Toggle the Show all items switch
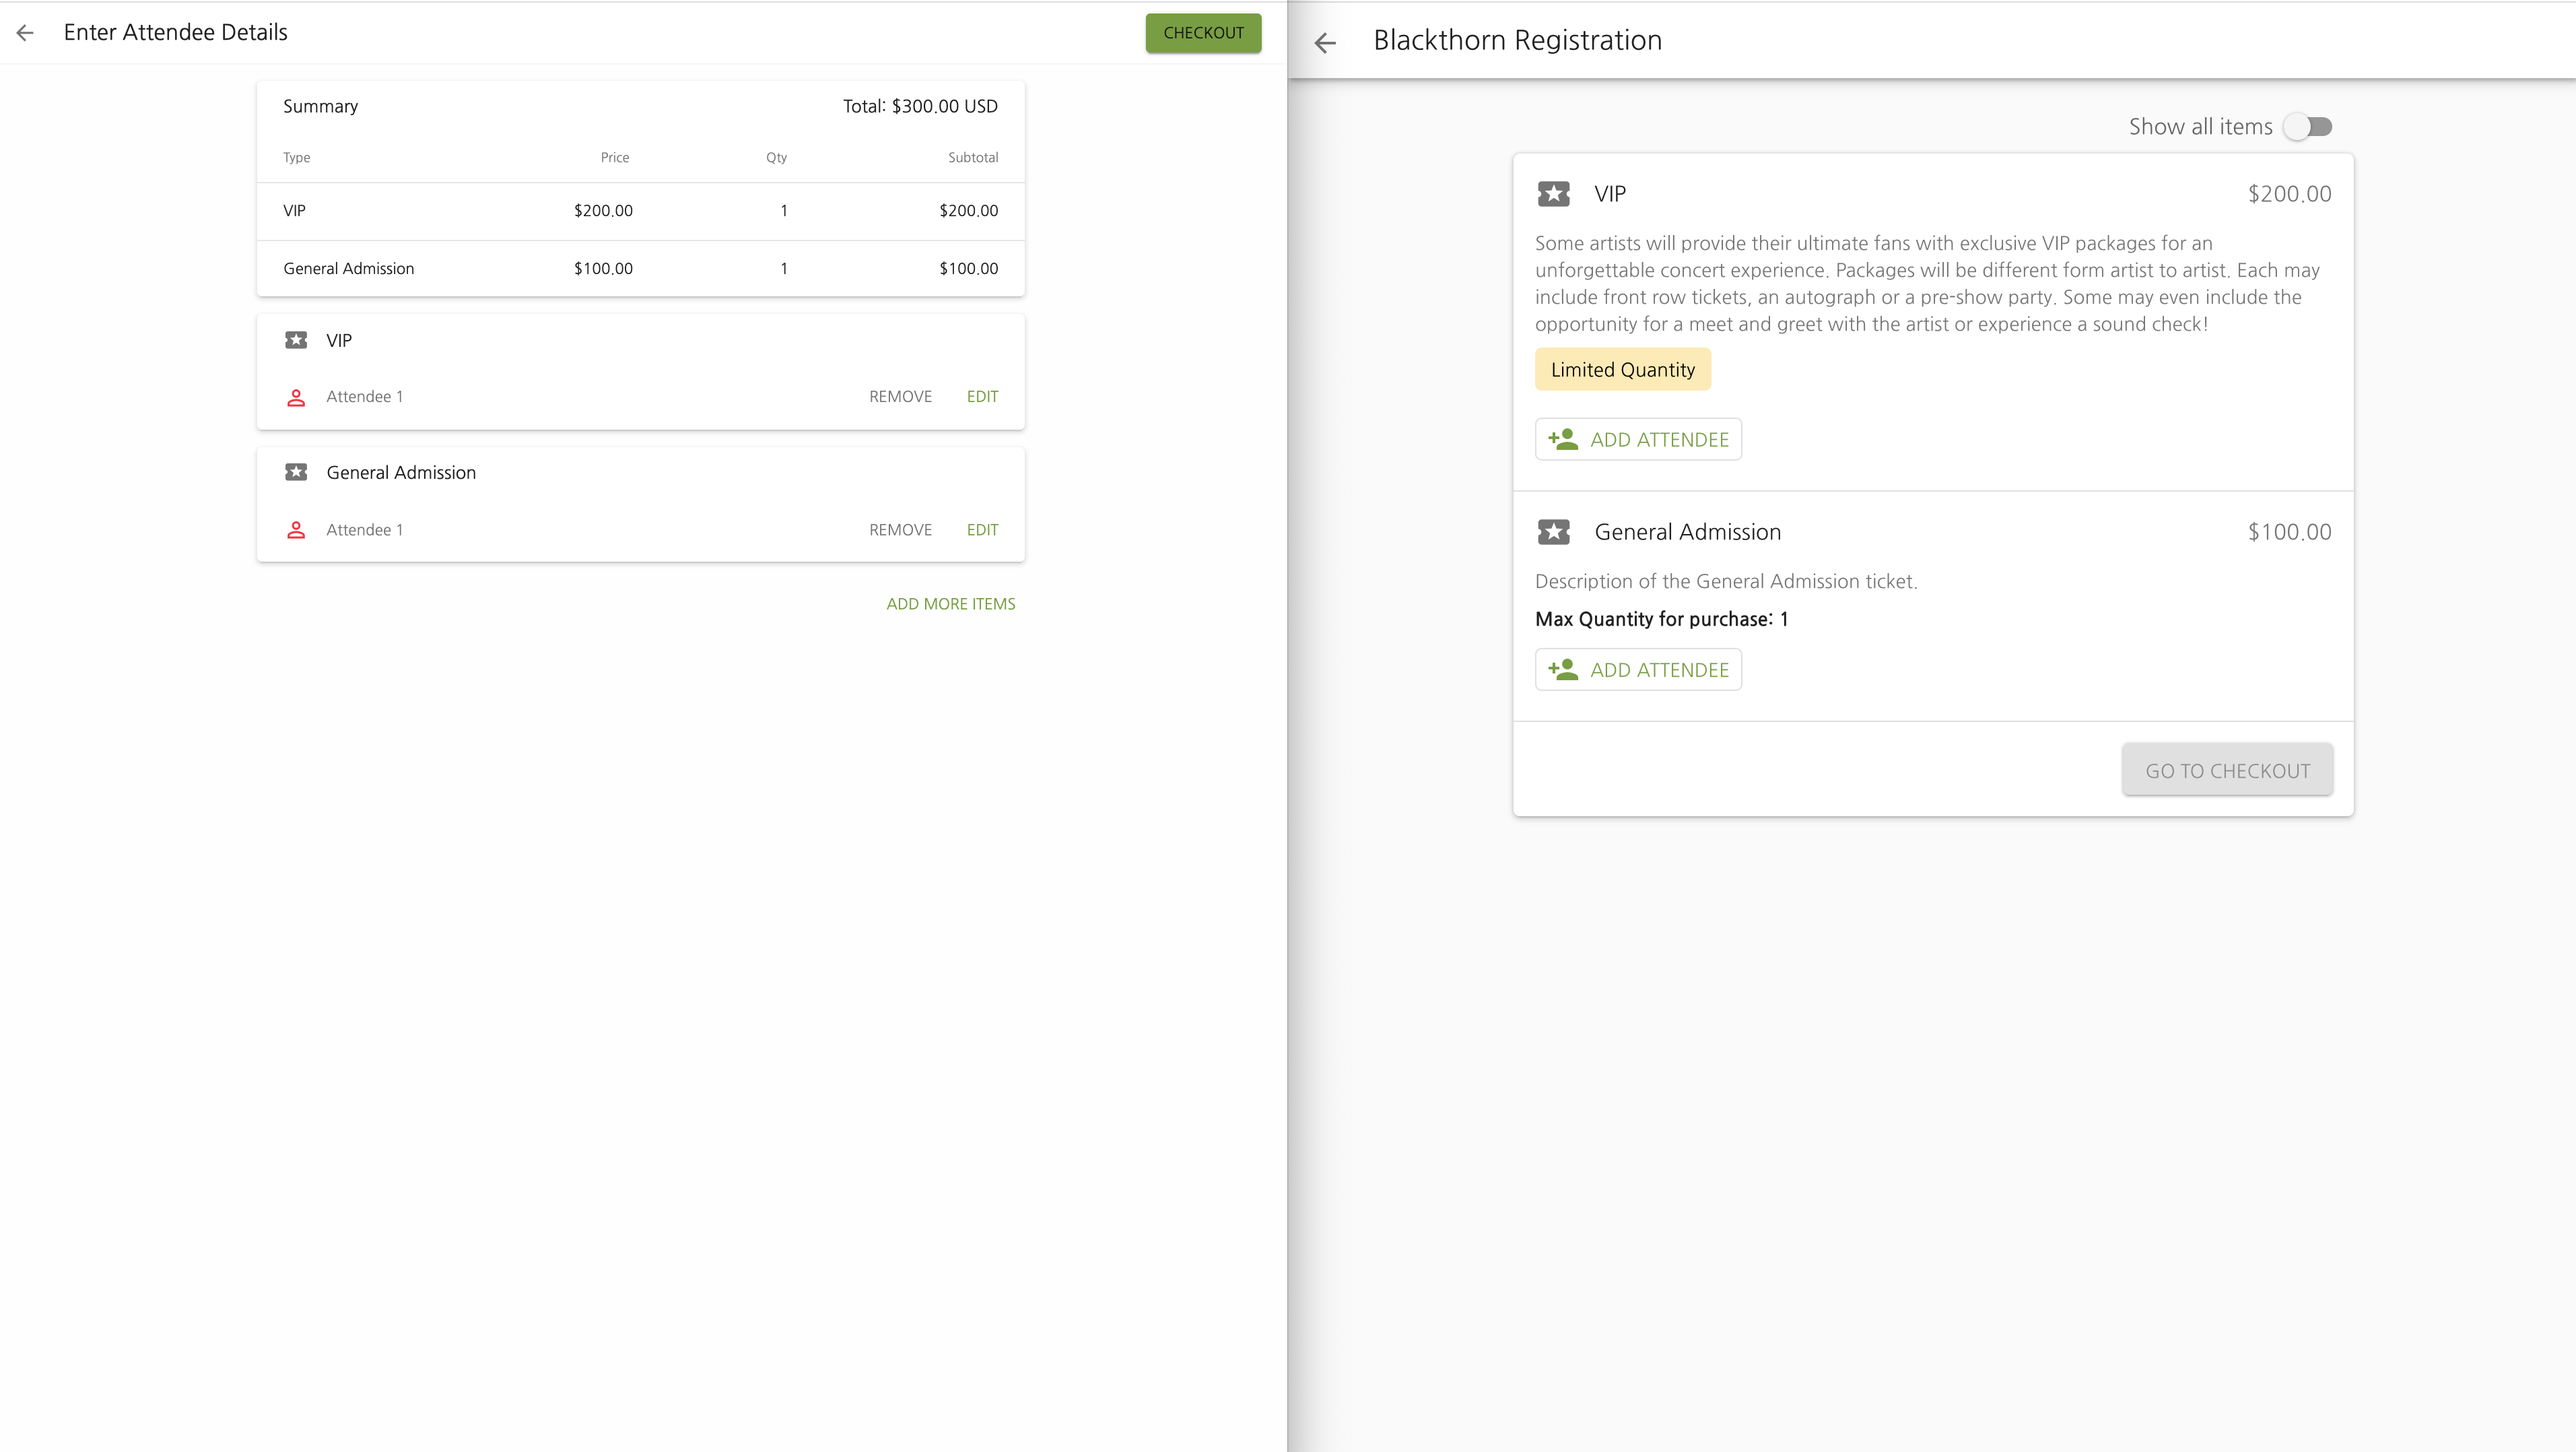 coord(2308,127)
